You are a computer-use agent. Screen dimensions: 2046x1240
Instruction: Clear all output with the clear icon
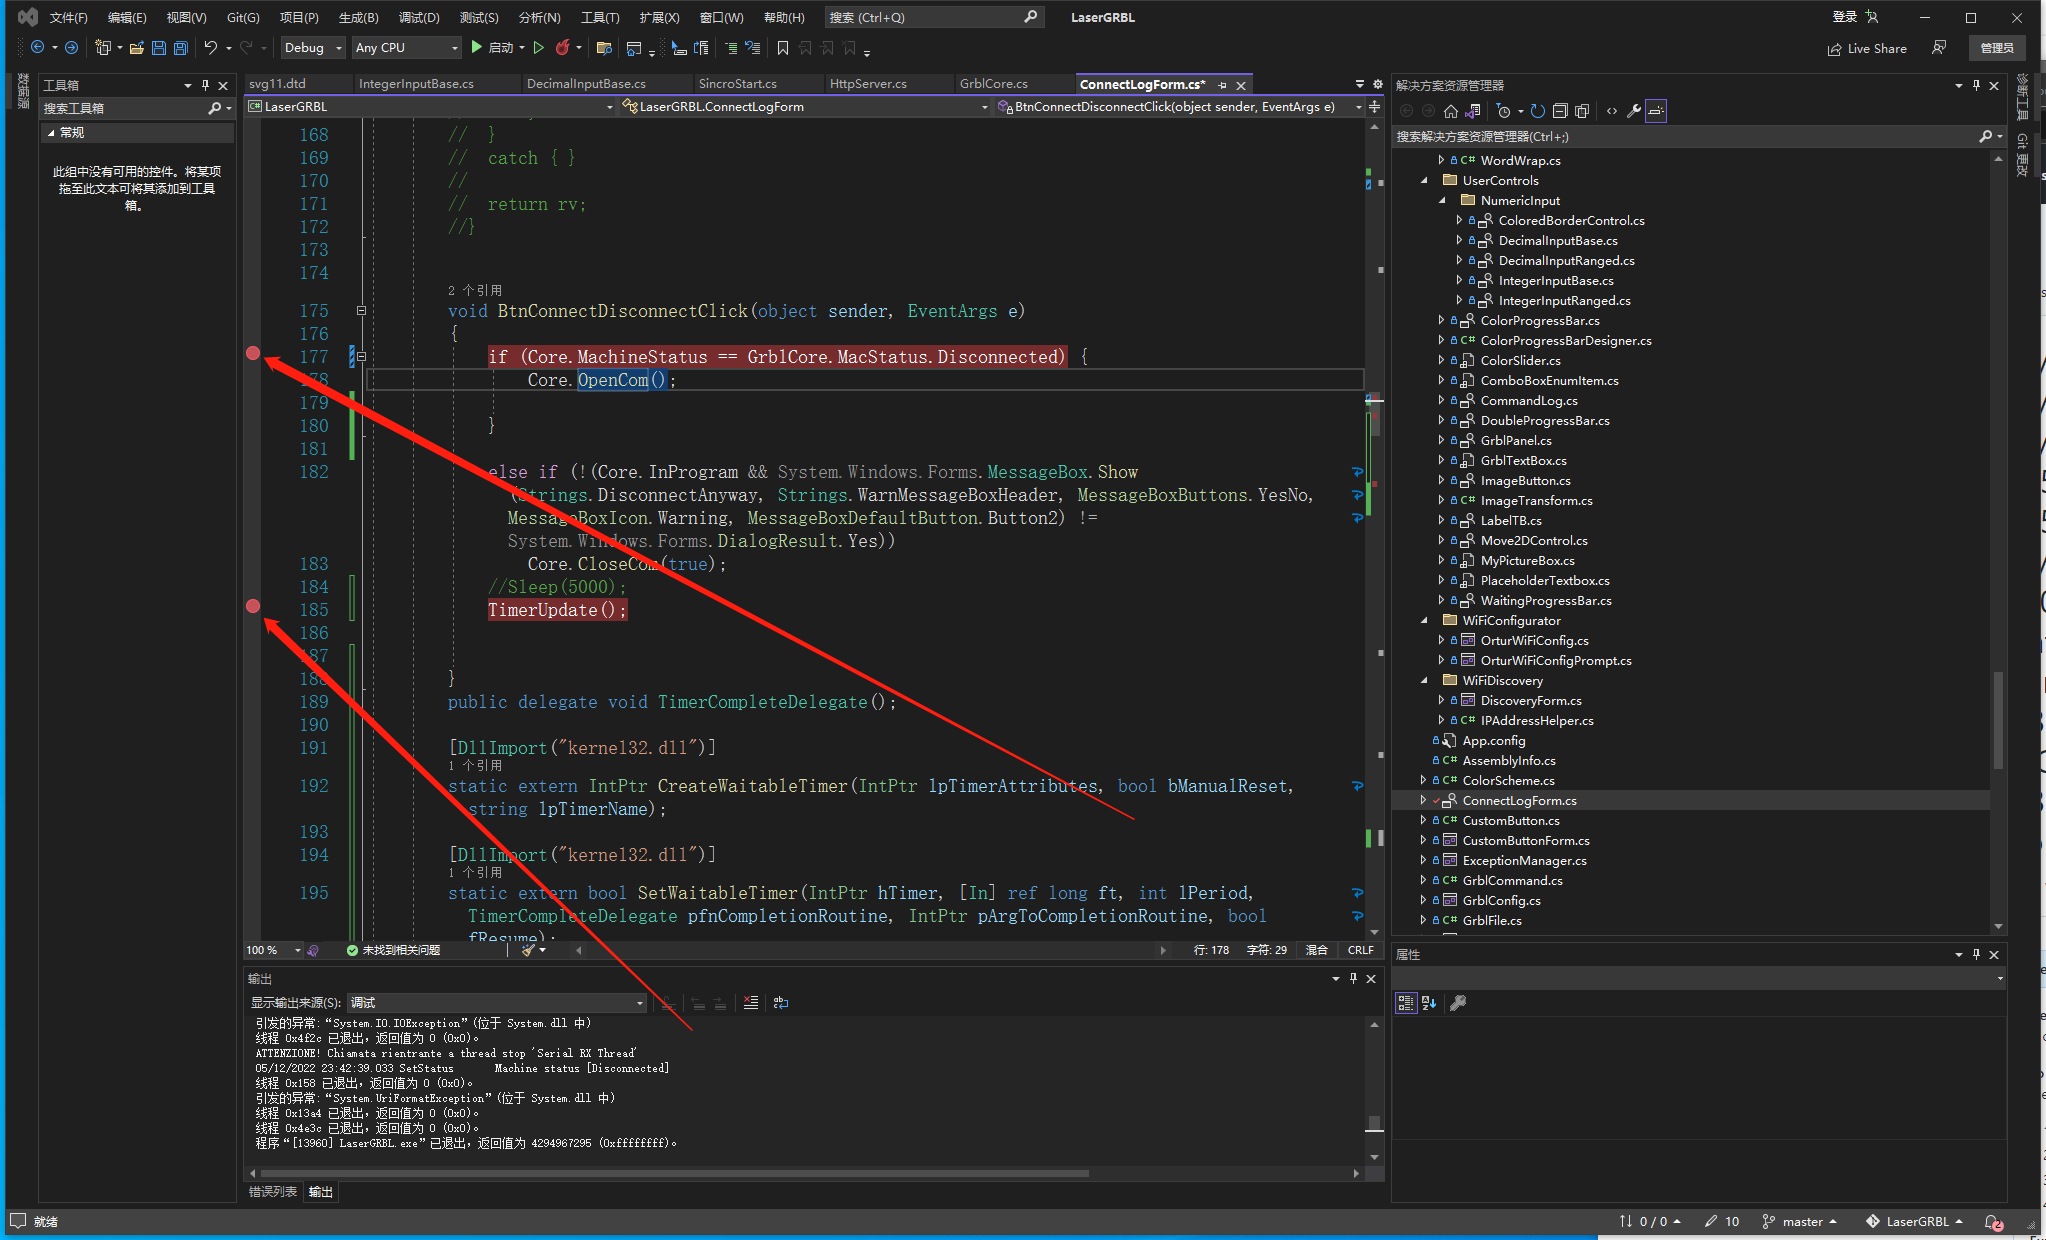[751, 1003]
